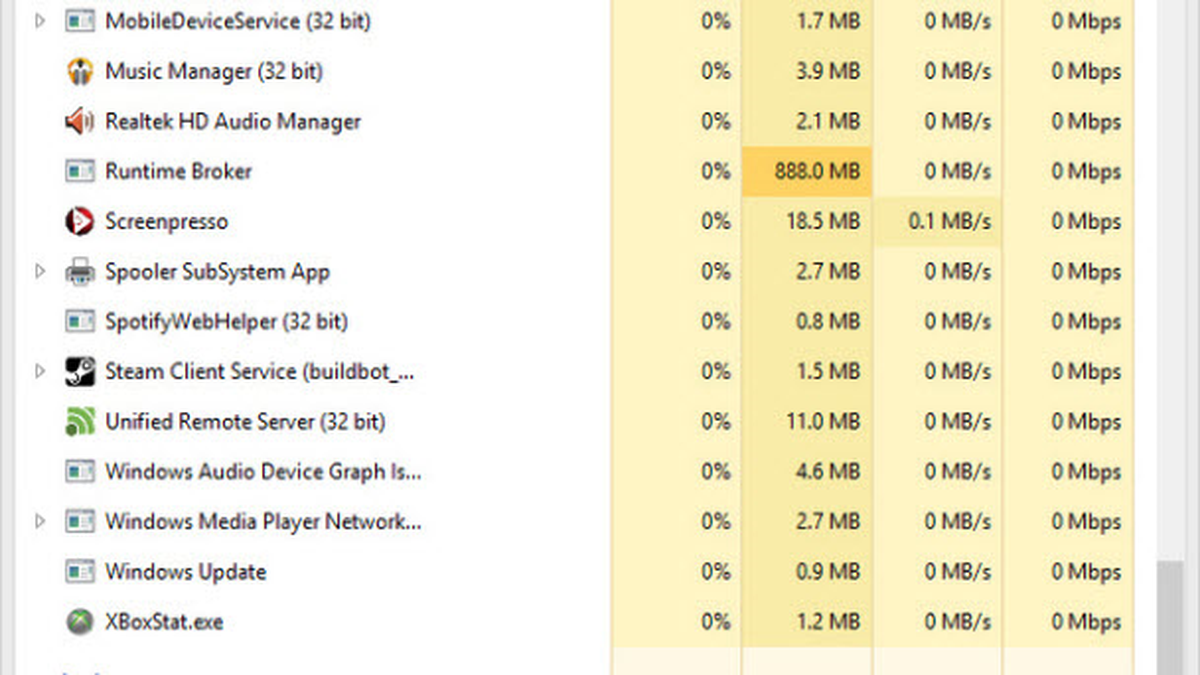Click the XBoxStat.exe Xbox icon
Viewport: 1200px width, 675px height.
(x=79, y=621)
